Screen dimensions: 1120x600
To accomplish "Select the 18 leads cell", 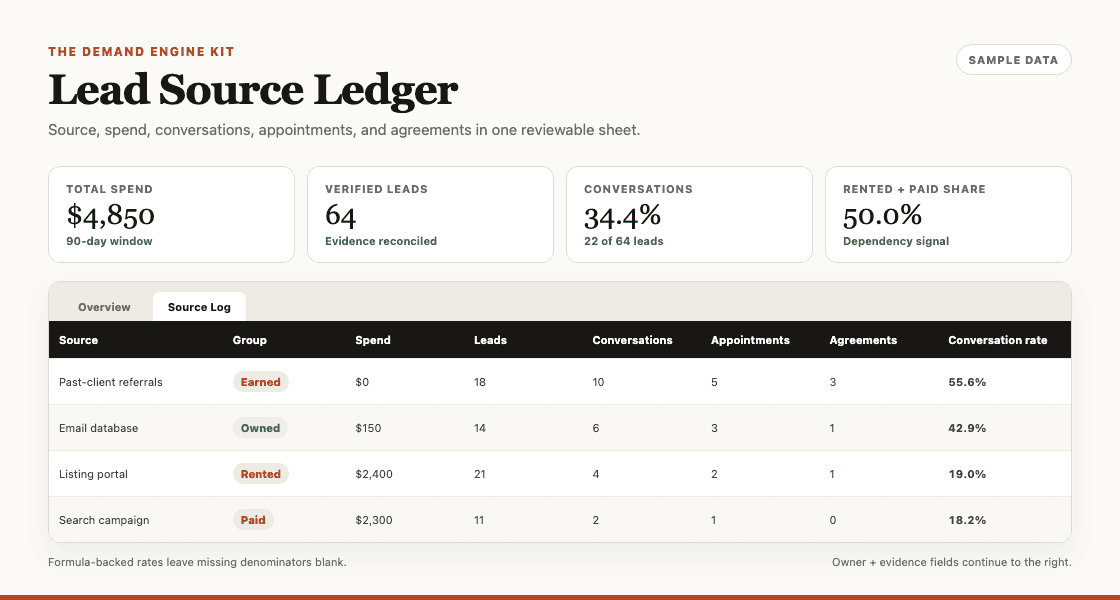I will [x=480, y=382].
